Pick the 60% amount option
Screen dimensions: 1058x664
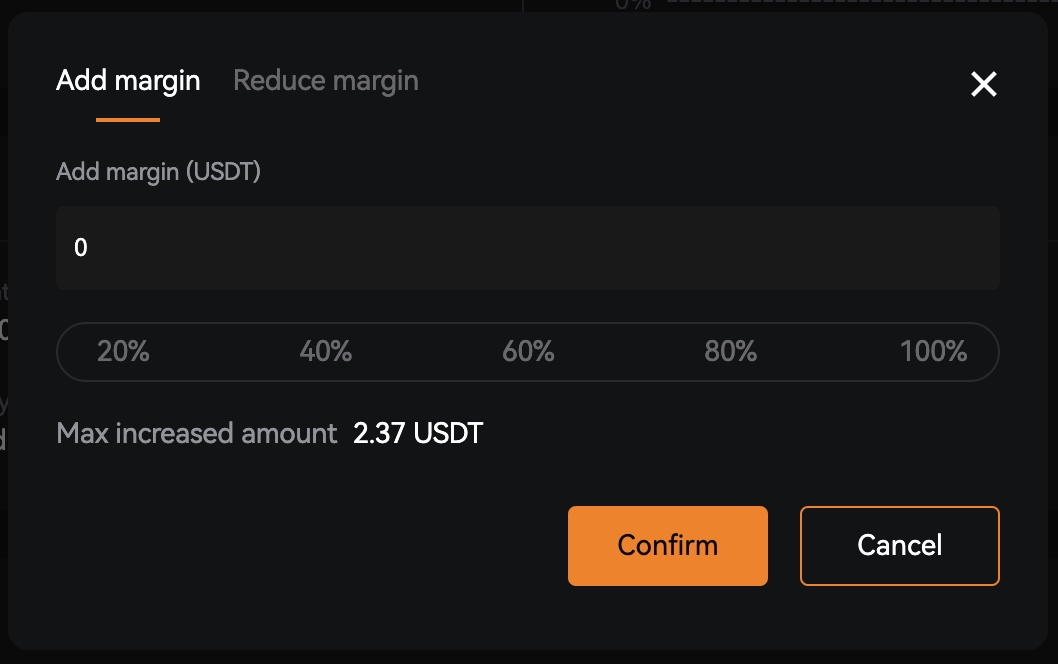528,352
